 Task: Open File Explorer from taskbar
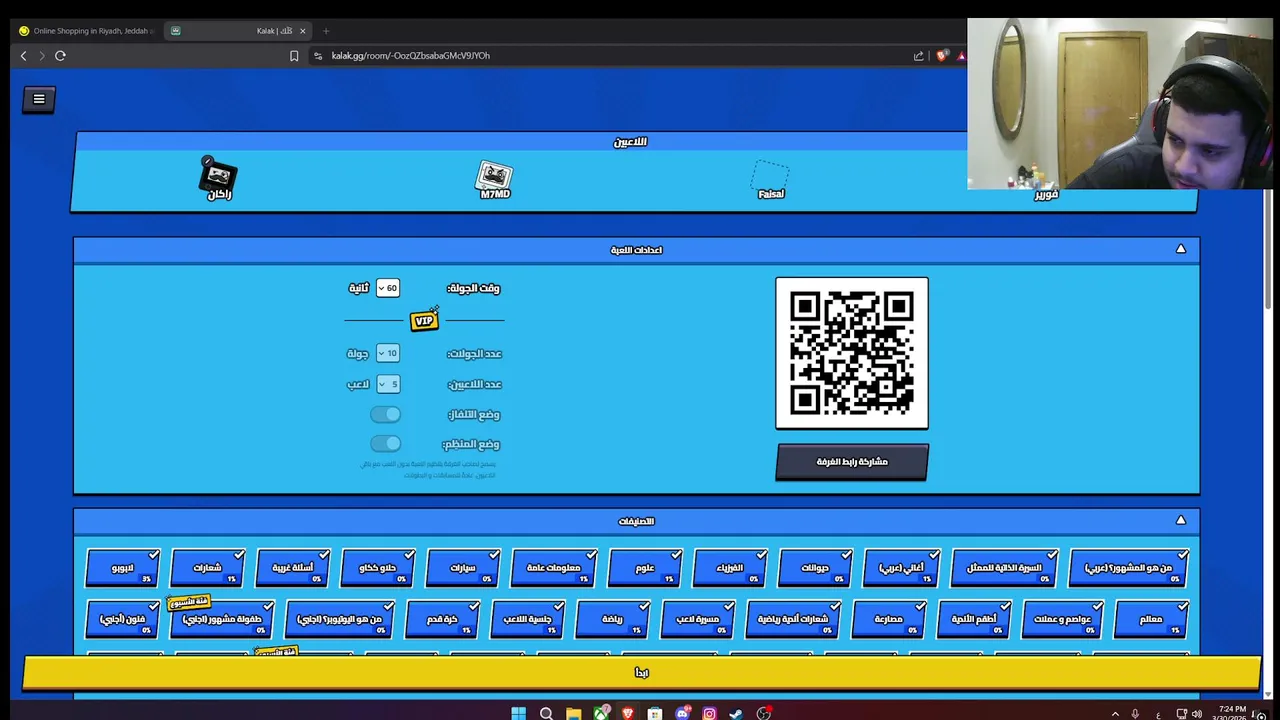click(573, 713)
